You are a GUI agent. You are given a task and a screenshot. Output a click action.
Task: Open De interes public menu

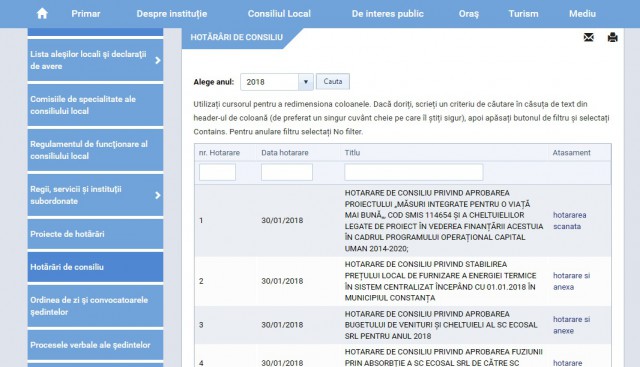click(388, 14)
